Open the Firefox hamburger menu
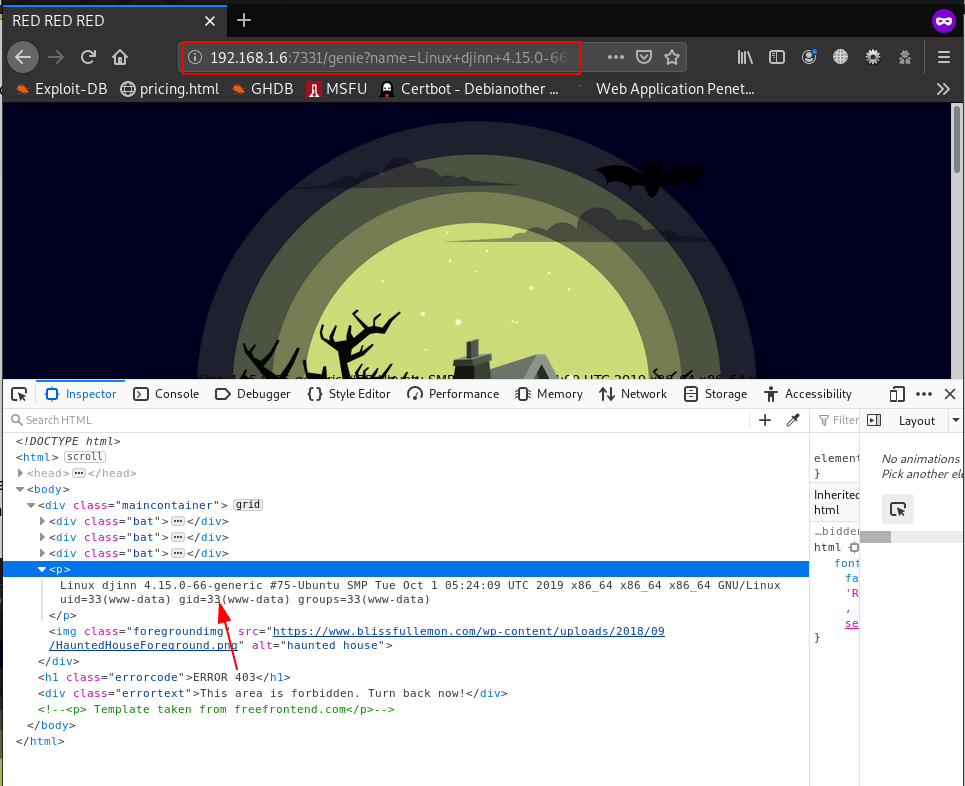 tap(944, 57)
